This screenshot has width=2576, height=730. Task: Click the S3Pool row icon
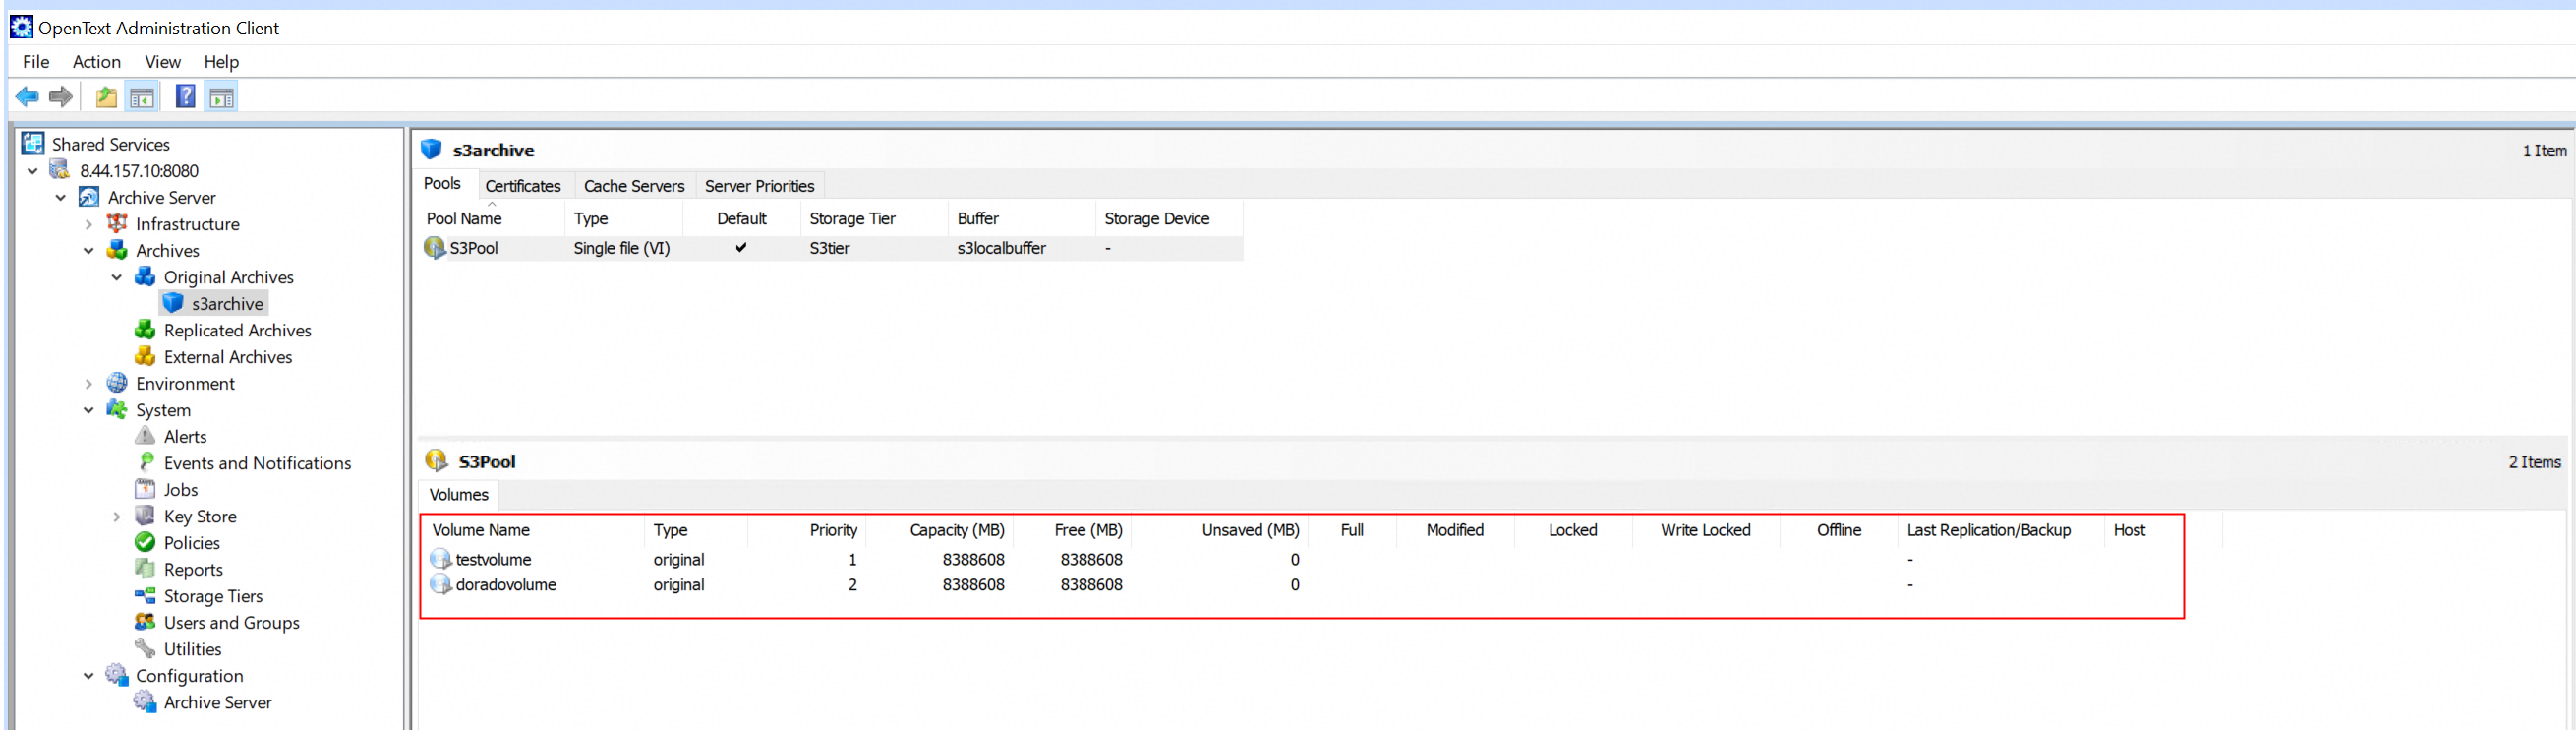point(435,247)
